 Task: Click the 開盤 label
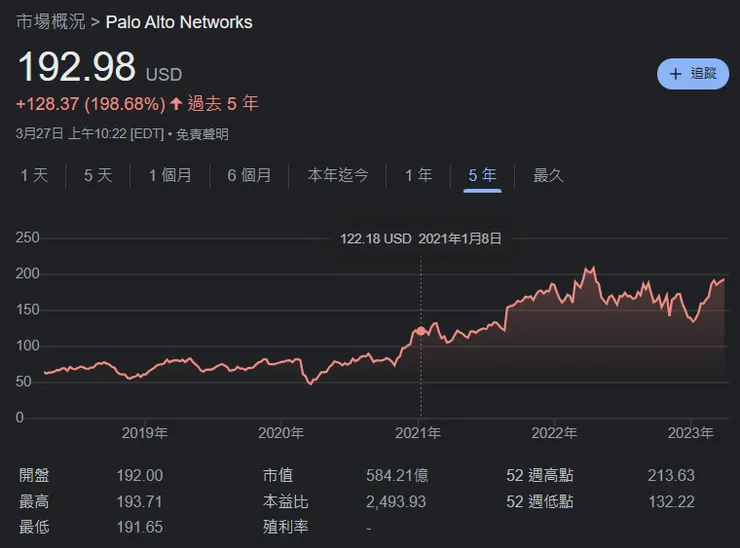point(34,475)
